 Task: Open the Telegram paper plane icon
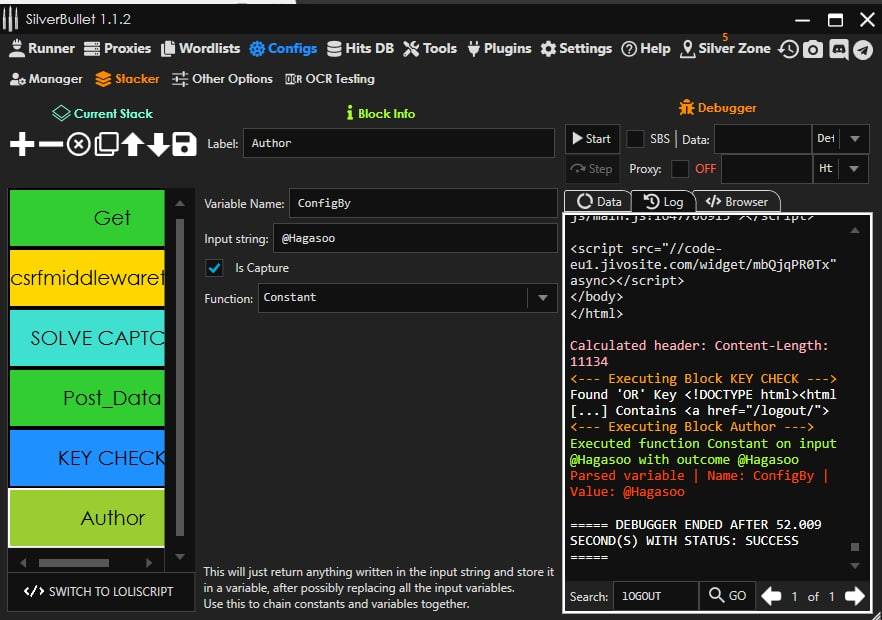point(862,49)
